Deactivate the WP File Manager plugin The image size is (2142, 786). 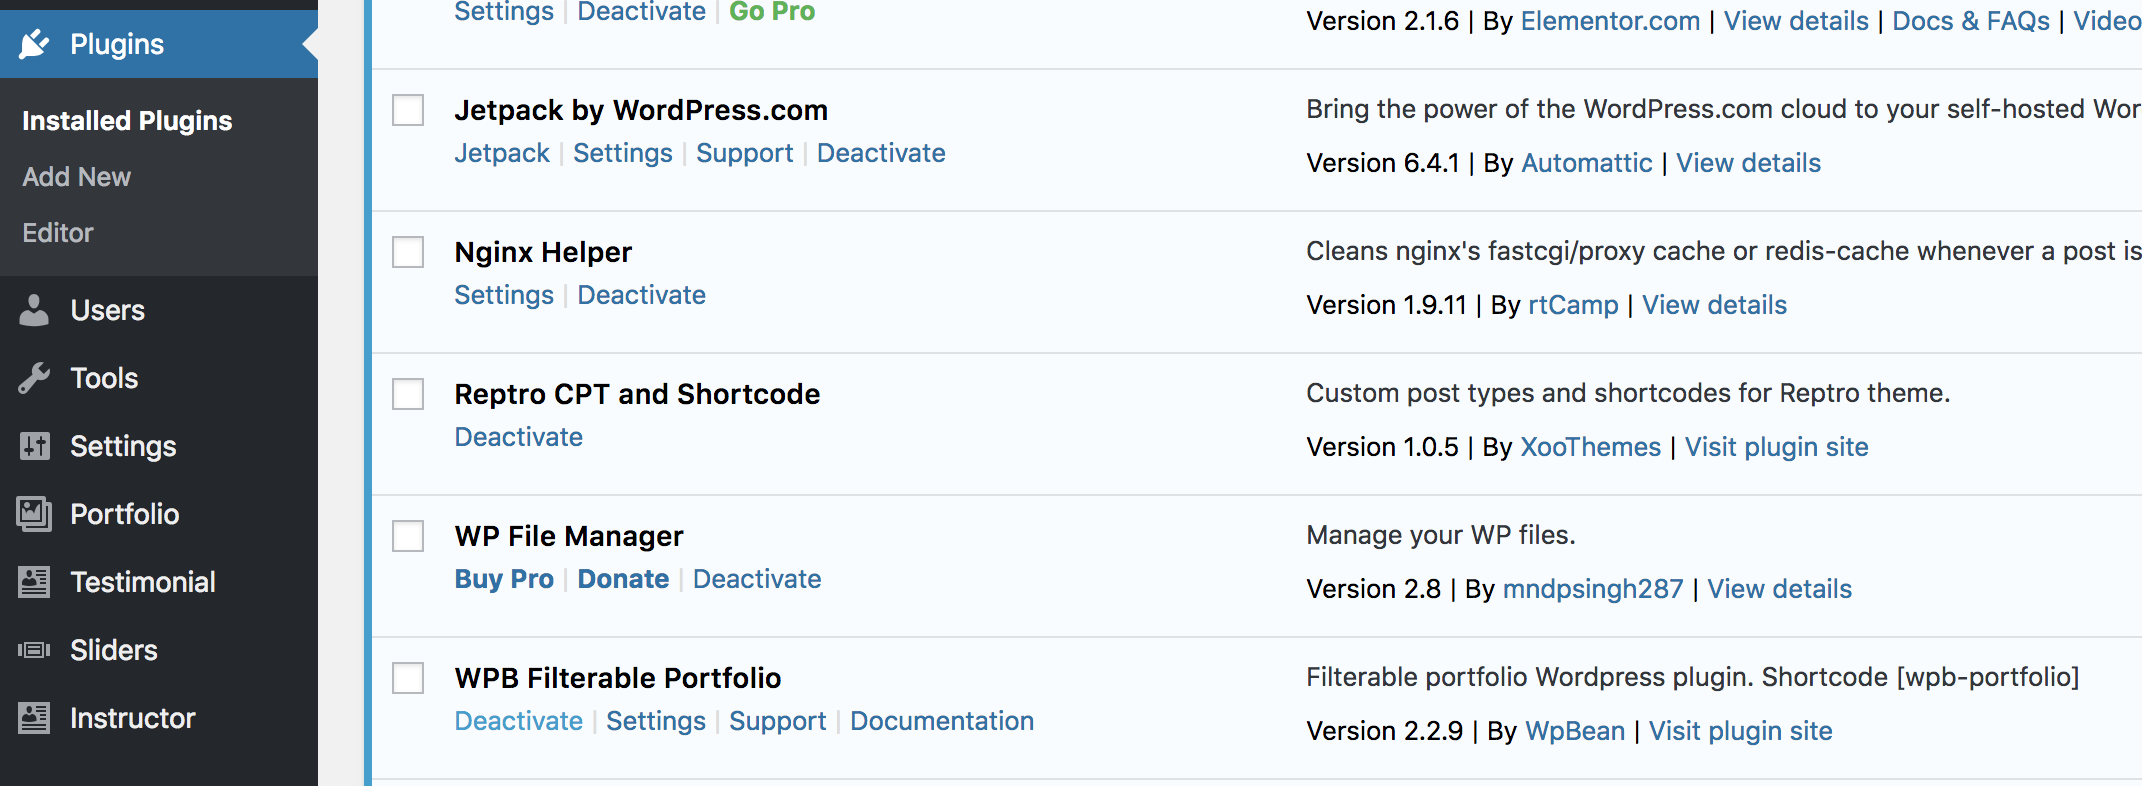(x=757, y=579)
